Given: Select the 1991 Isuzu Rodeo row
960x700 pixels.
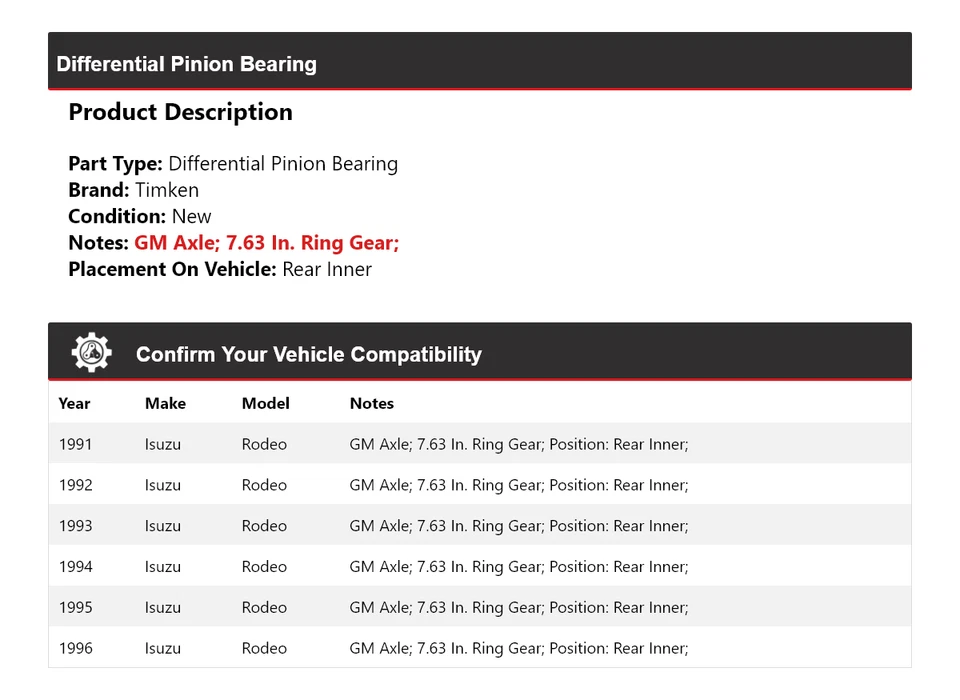Looking at the screenshot, I should click(x=479, y=444).
